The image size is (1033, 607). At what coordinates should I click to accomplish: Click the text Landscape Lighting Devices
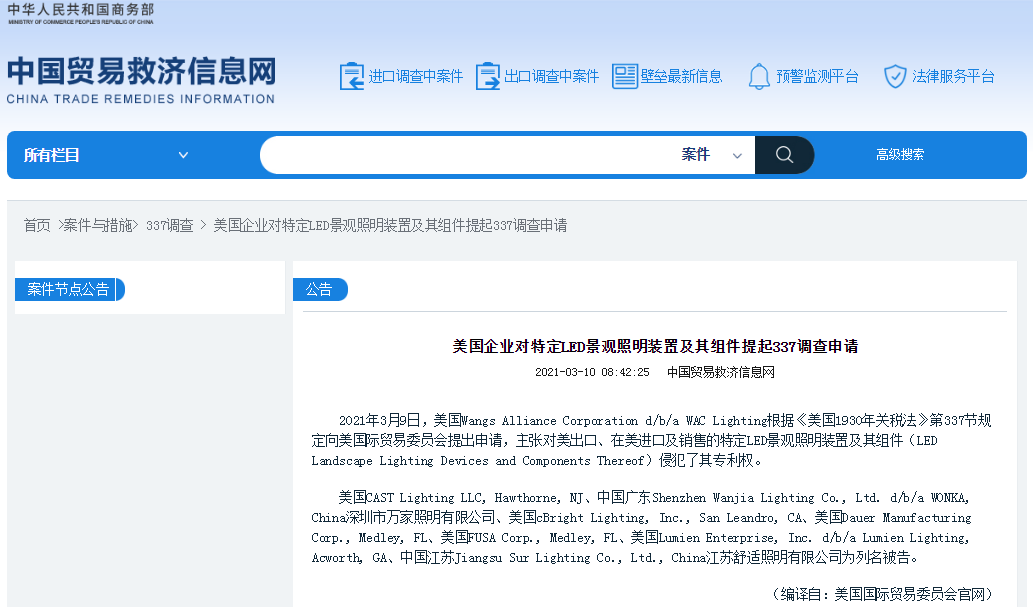point(400,461)
